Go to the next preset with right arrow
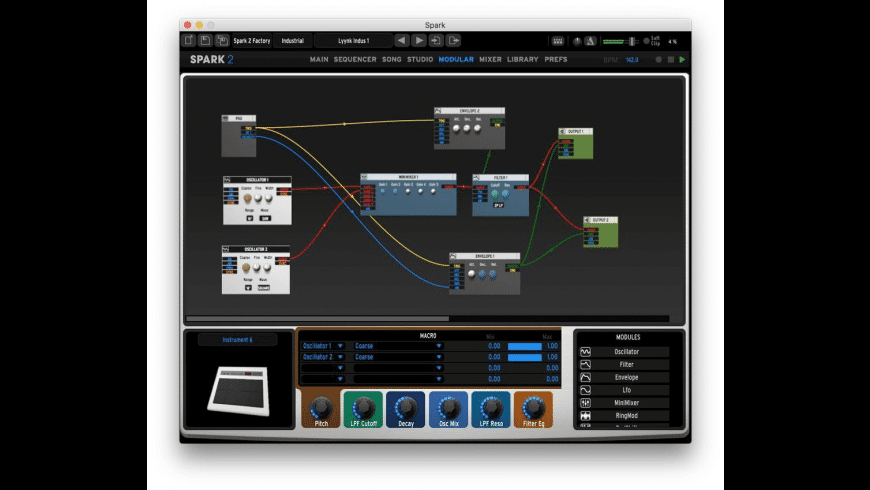The image size is (870, 490). click(x=419, y=41)
